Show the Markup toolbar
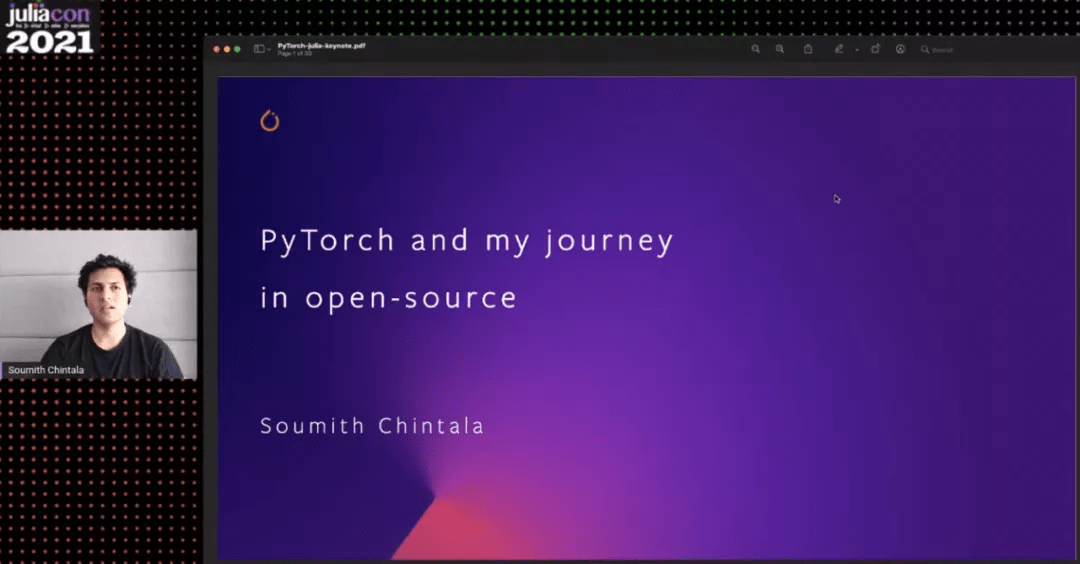Image resolution: width=1080 pixels, height=564 pixels. pos(900,49)
